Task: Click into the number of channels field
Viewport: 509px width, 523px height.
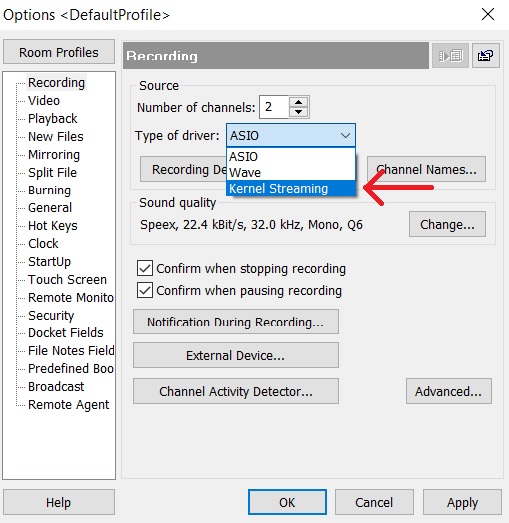Action: click(274, 107)
